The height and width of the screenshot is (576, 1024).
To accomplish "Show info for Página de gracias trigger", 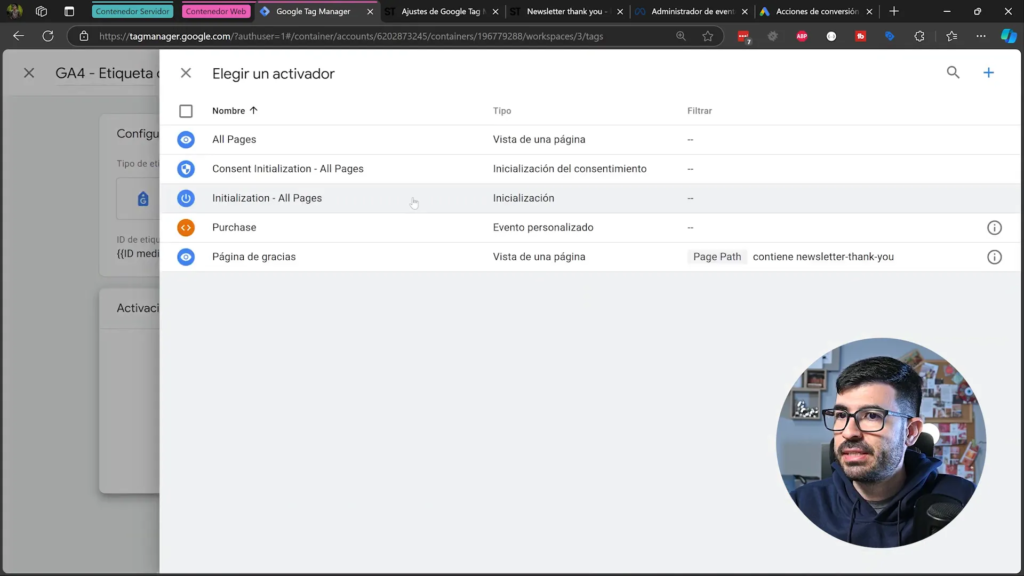I will click(994, 257).
